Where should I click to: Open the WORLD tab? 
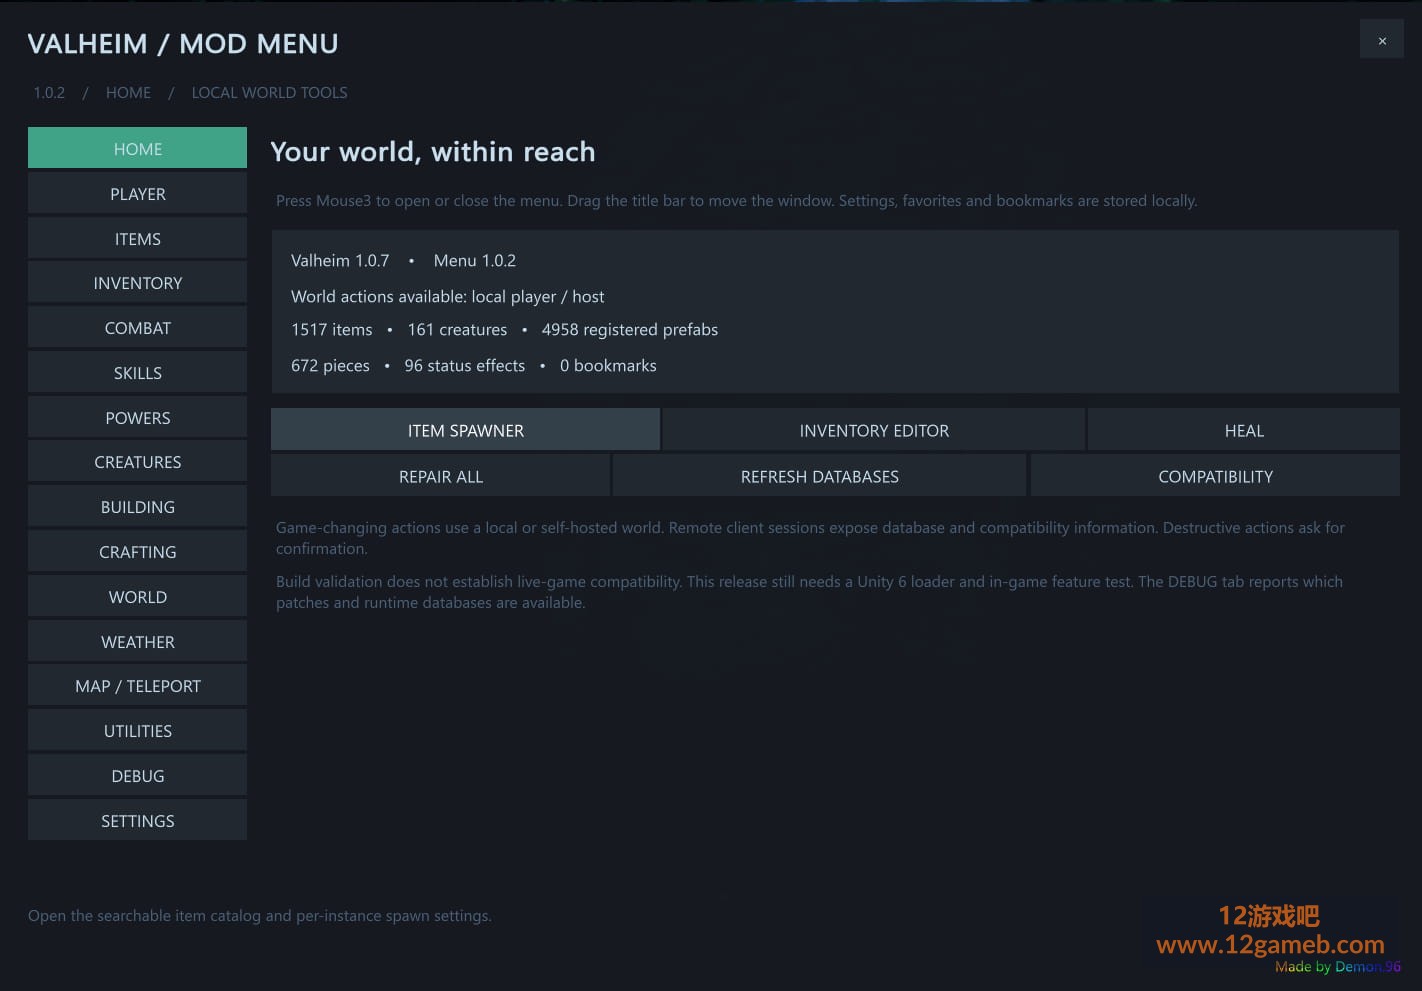click(137, 597)
